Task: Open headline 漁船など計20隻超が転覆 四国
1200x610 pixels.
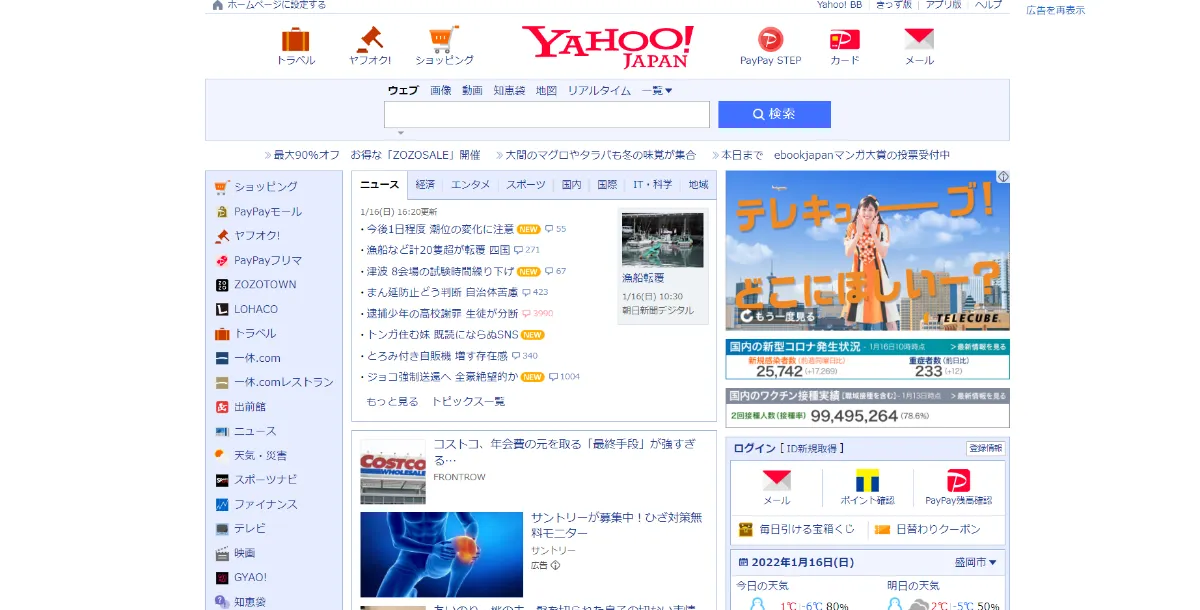Action: pos(439,250)
